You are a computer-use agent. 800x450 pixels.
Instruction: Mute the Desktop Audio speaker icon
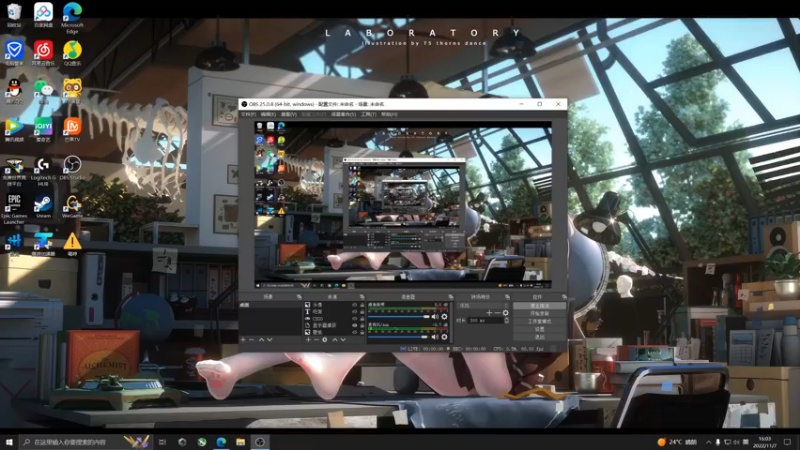tap(435, 317)
